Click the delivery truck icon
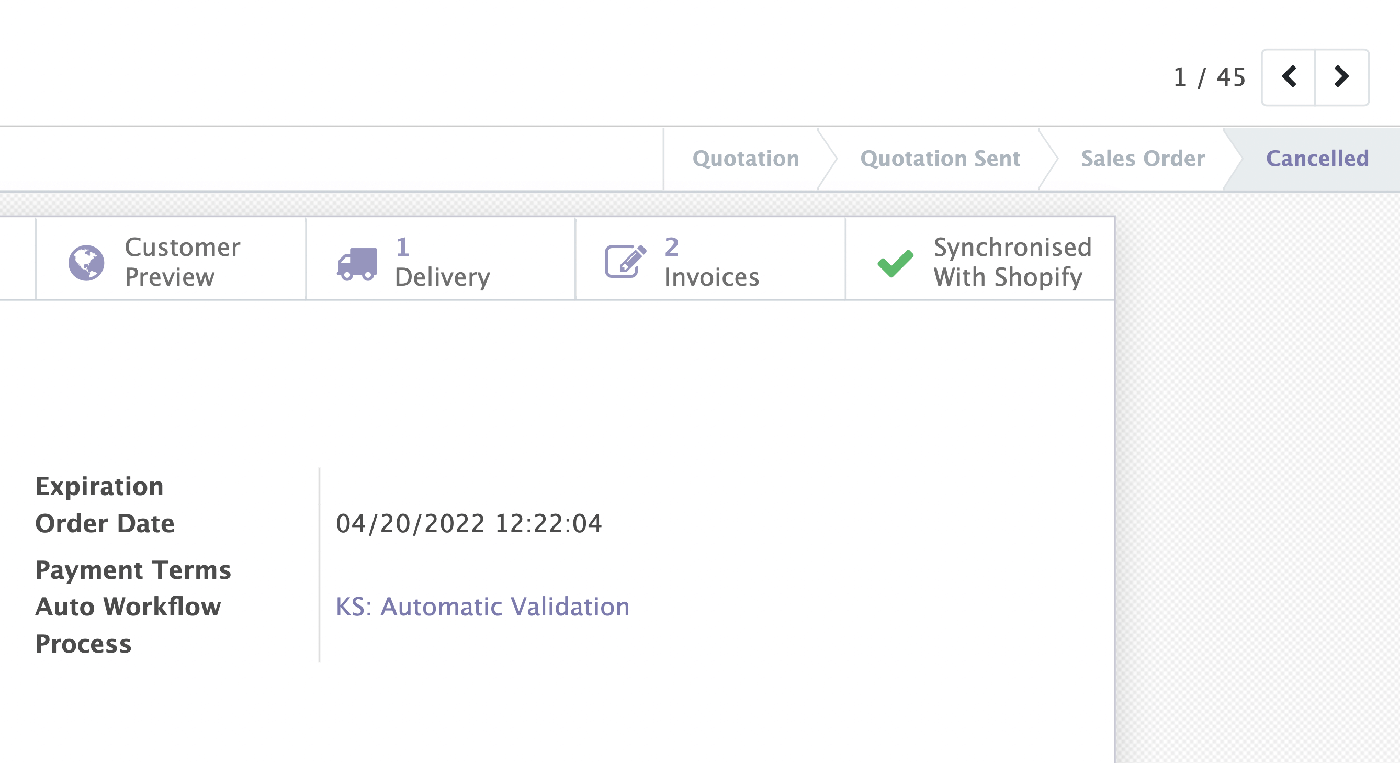Screen dimensions: 1400x763 [357, 264]
